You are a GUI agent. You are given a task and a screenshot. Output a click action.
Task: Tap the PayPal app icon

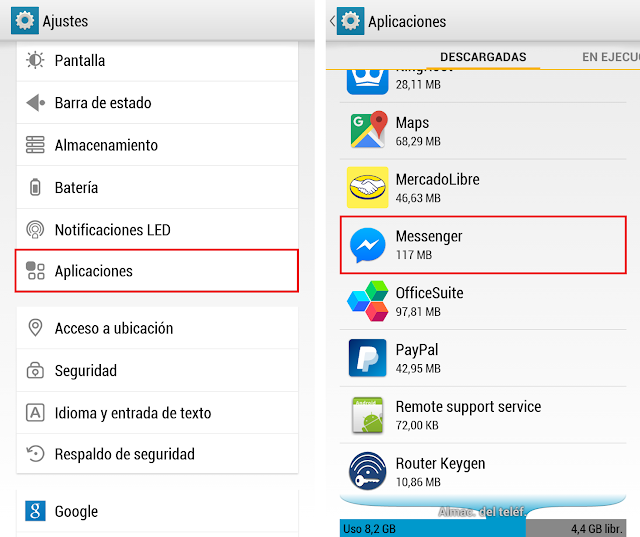click(367, 358)
